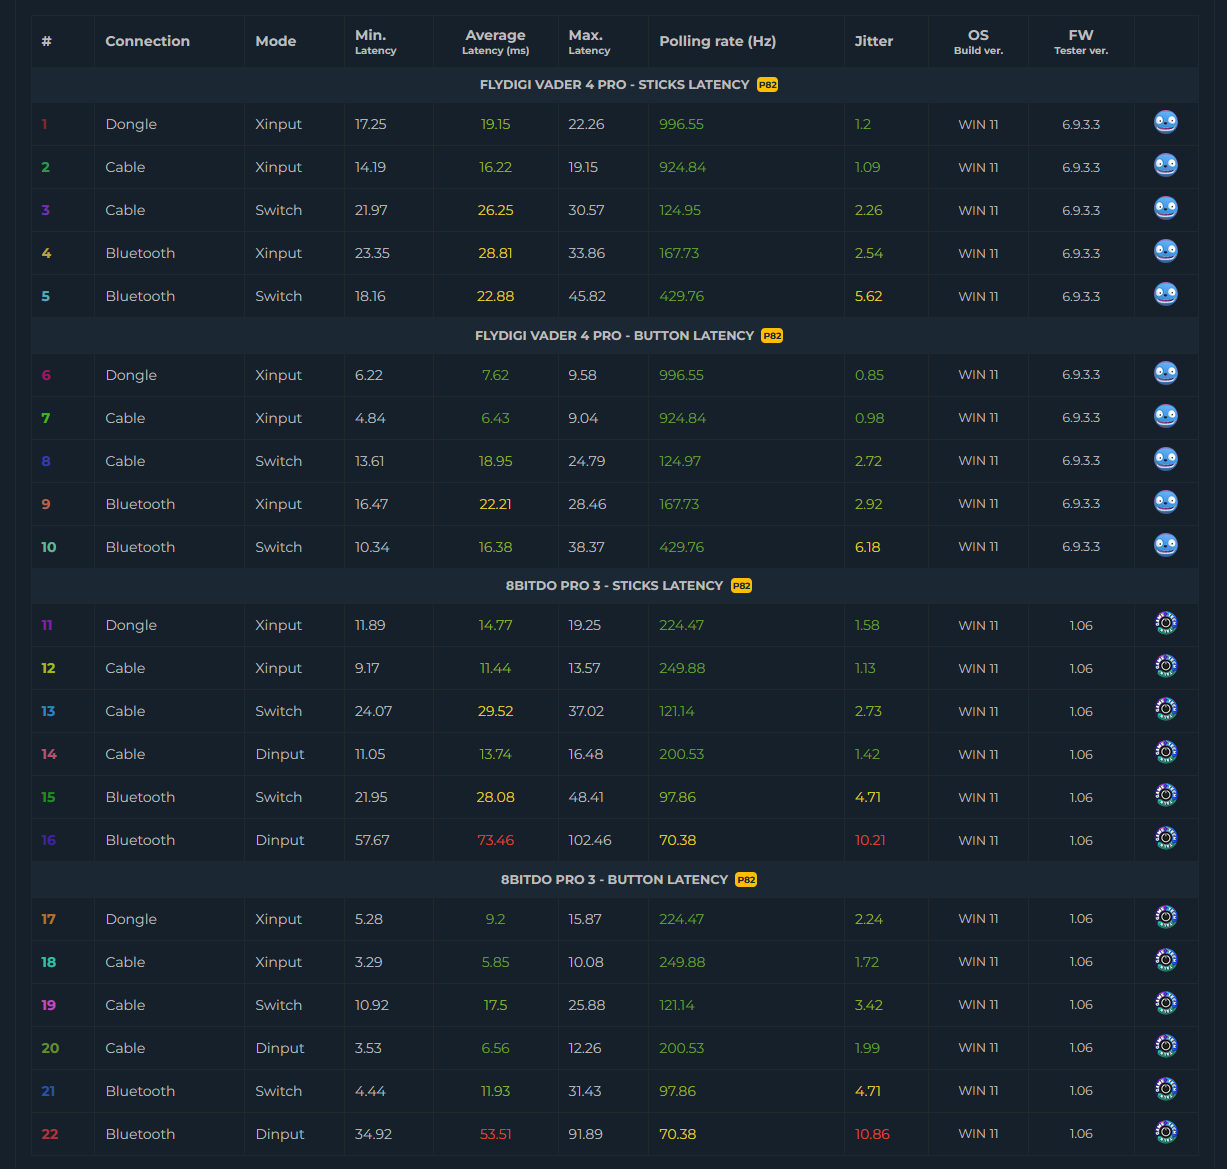The width and height of the screenshot is (1227, 1169).
Task: Click tester avatar icon in row 13
Action: click(1165, 710)
